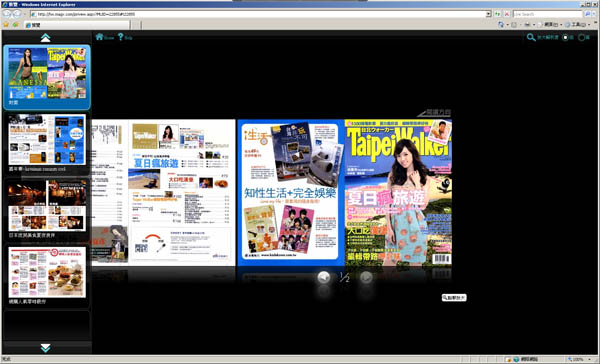Select the first zoom level radio button
The height and width of the screenshot is (364, 600).
tap(565, 38)
